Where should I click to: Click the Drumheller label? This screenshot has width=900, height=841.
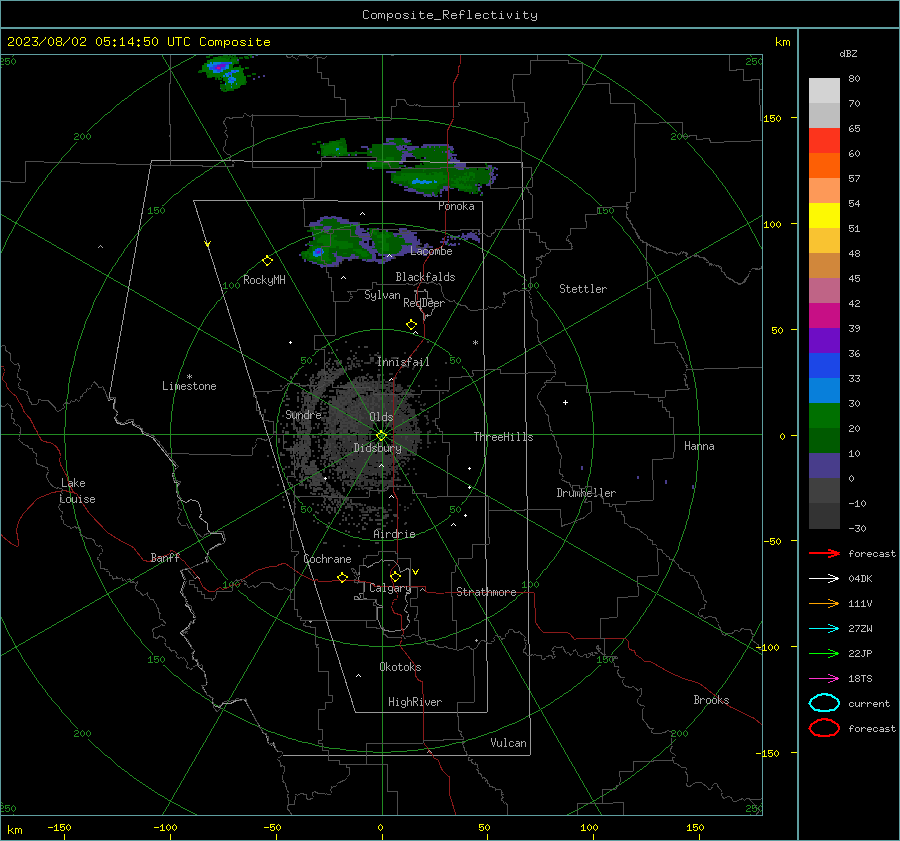(x=586, y=493)
